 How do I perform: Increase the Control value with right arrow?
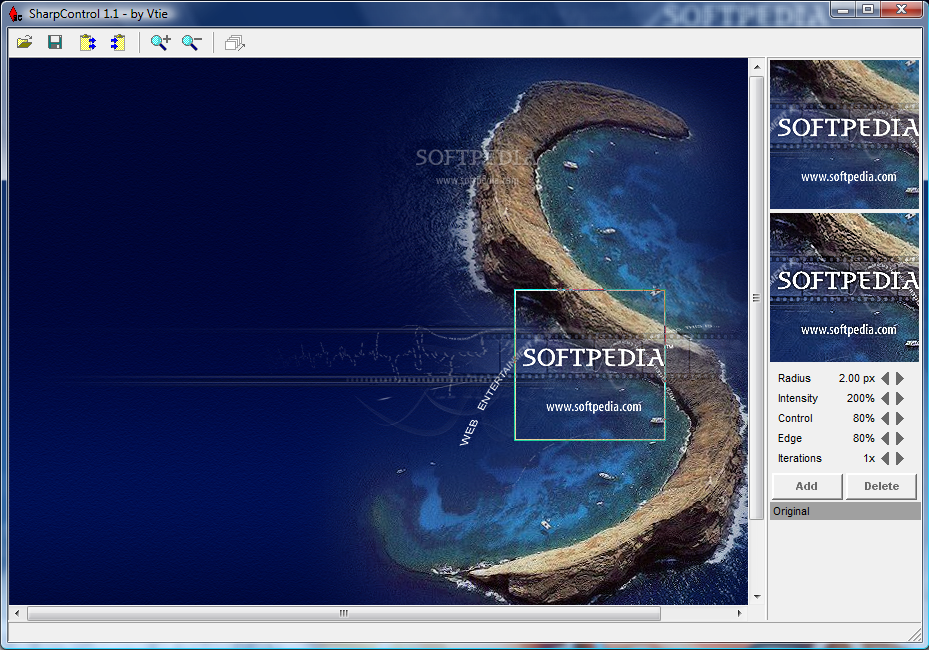coord(900,418)
